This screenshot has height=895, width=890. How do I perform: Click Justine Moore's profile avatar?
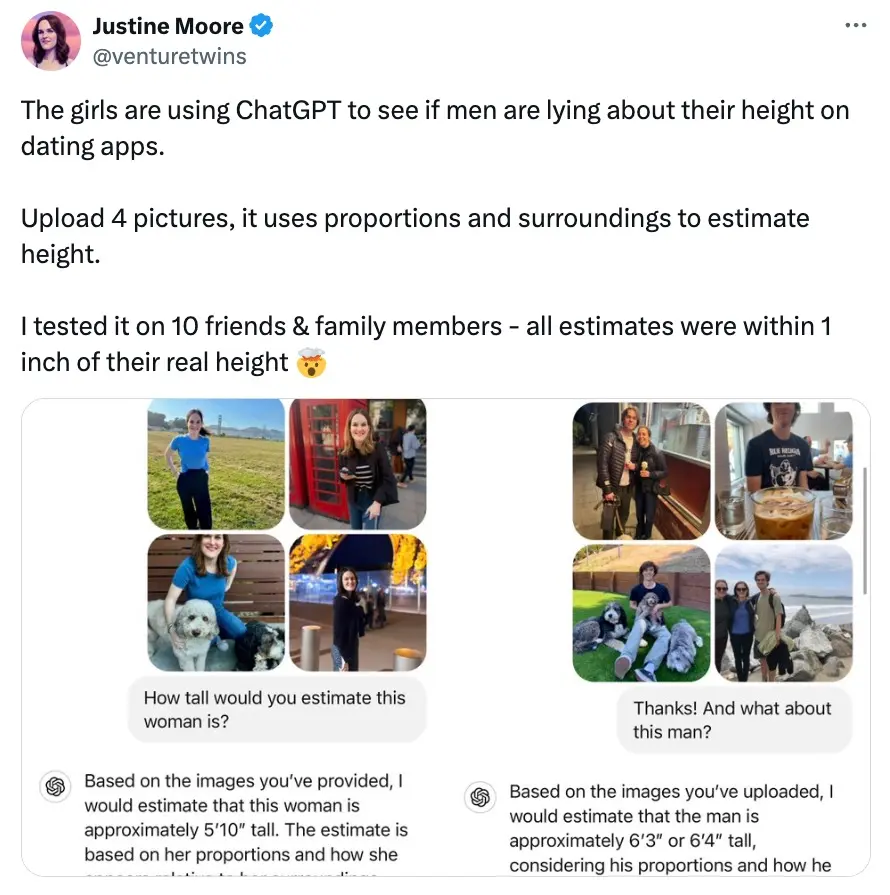(51, 41)
